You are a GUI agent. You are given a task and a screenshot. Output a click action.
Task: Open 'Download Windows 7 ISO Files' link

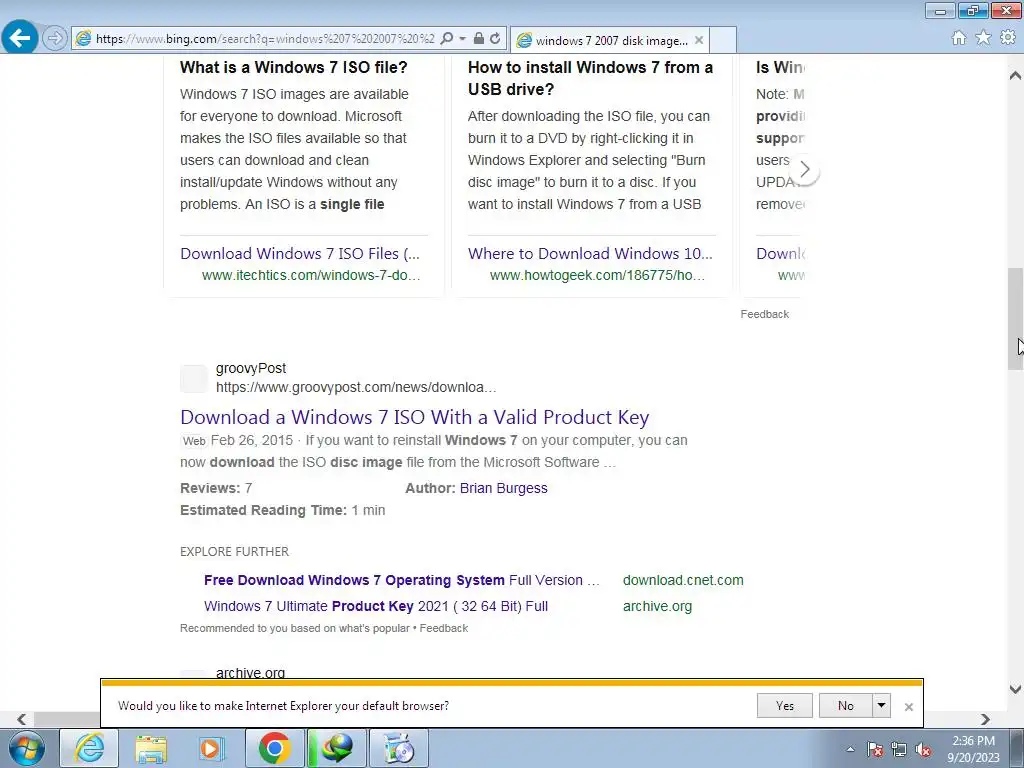pos(300,253)
